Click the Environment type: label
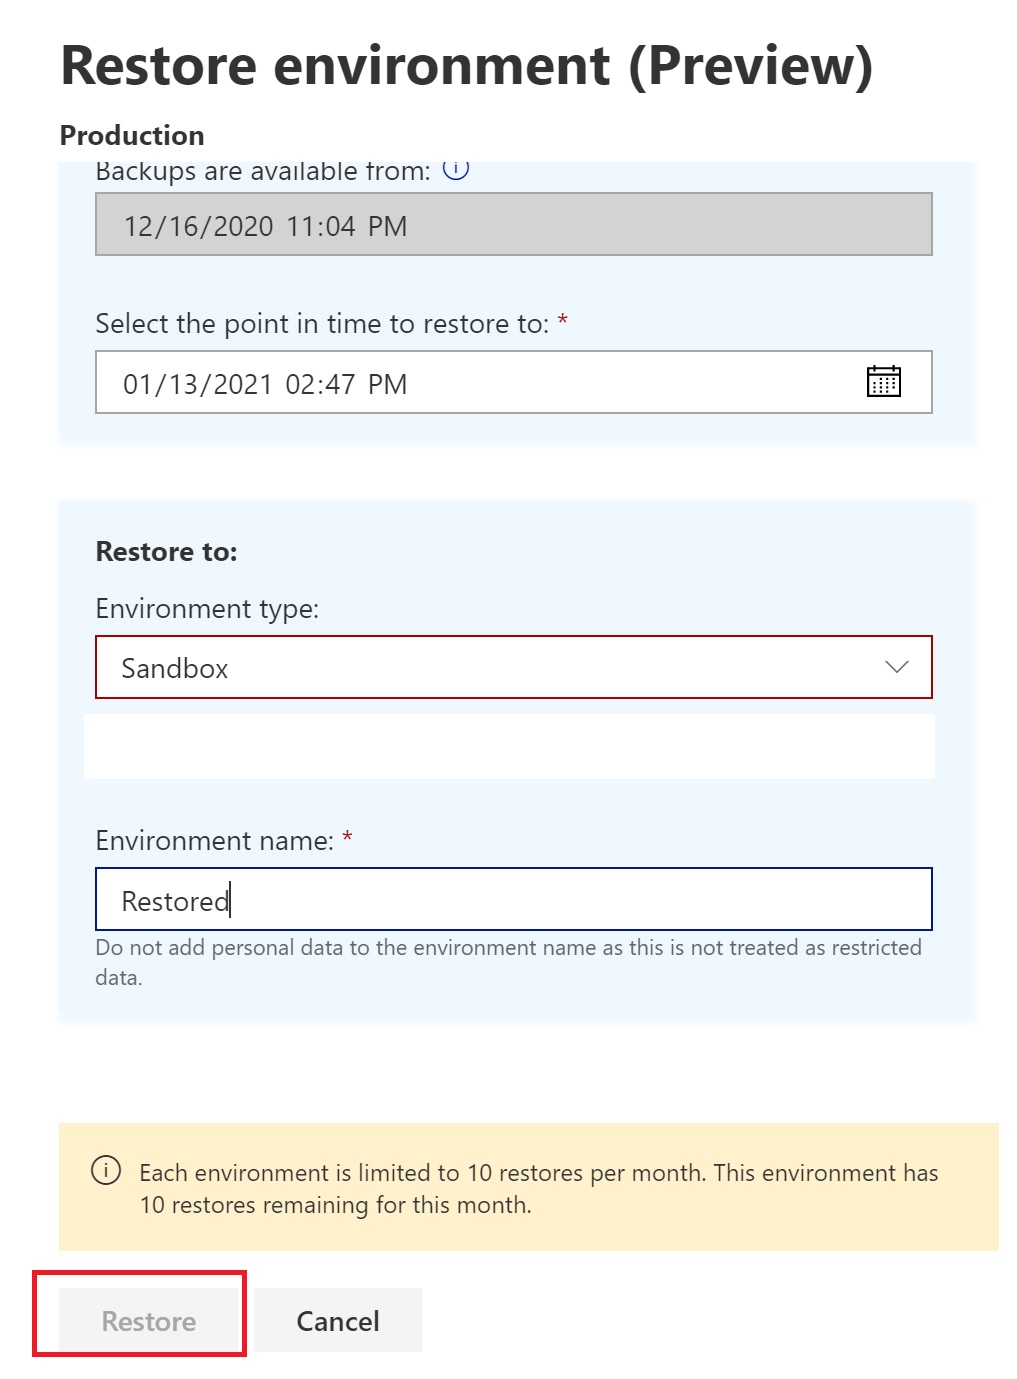 [207, 609]
